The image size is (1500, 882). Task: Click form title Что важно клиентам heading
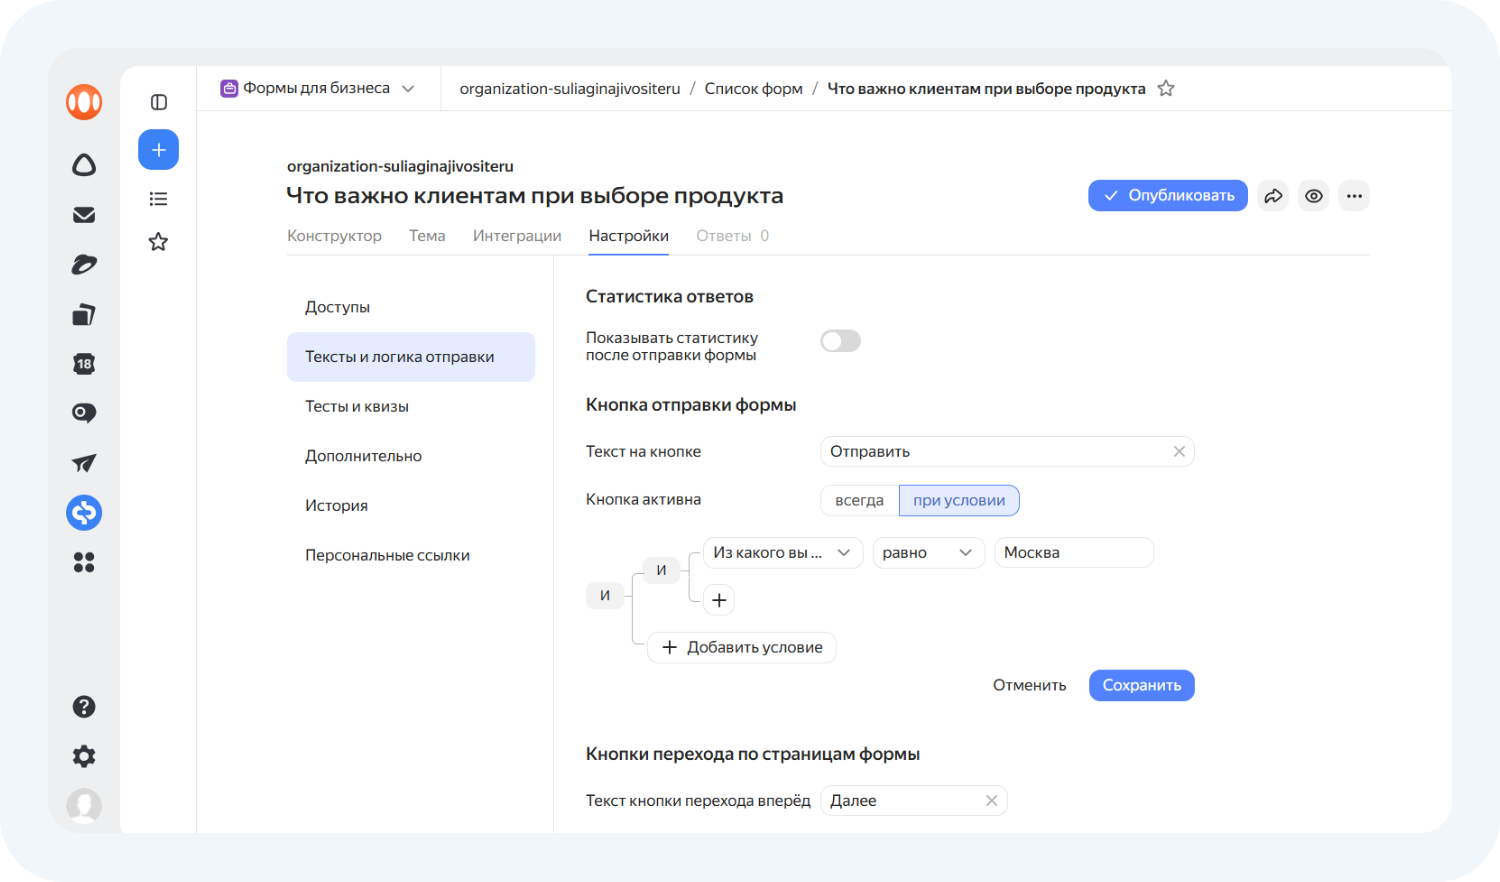(x=535, y=196)
